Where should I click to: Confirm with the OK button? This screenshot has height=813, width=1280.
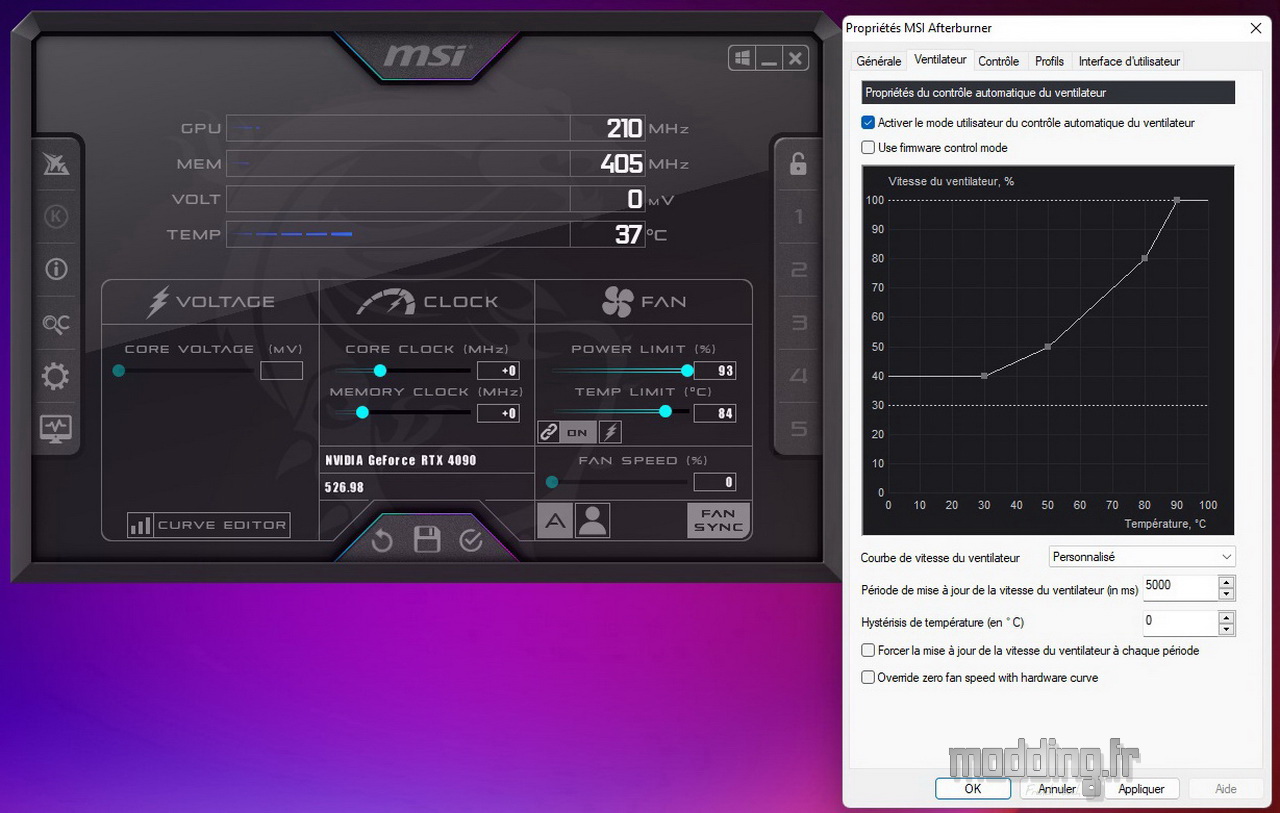click(973, 788)
